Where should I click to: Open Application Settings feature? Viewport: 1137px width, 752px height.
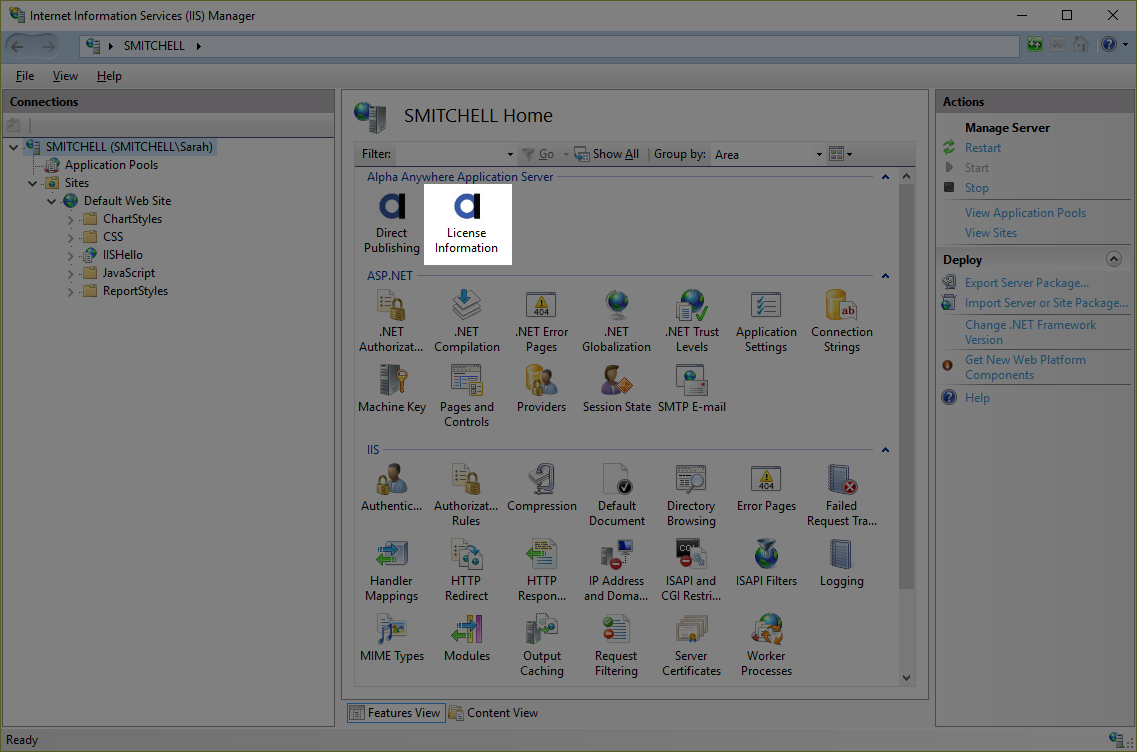pyautogui.click(x=766, y=321)
